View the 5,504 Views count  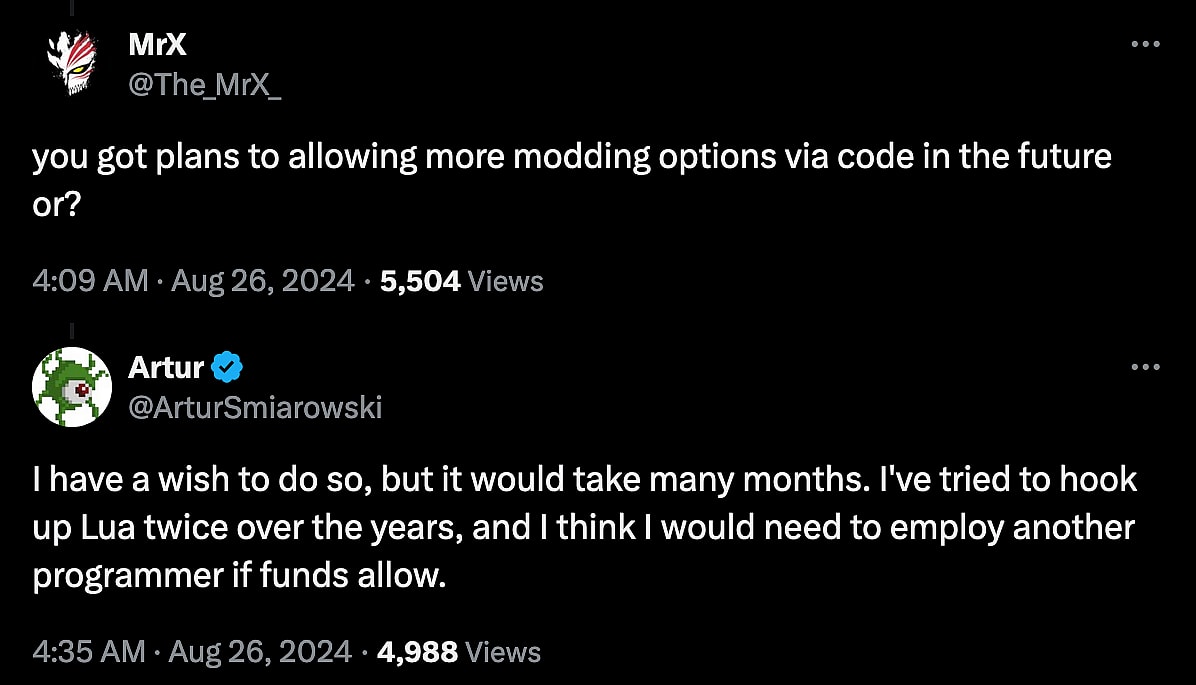coord(461,281)
